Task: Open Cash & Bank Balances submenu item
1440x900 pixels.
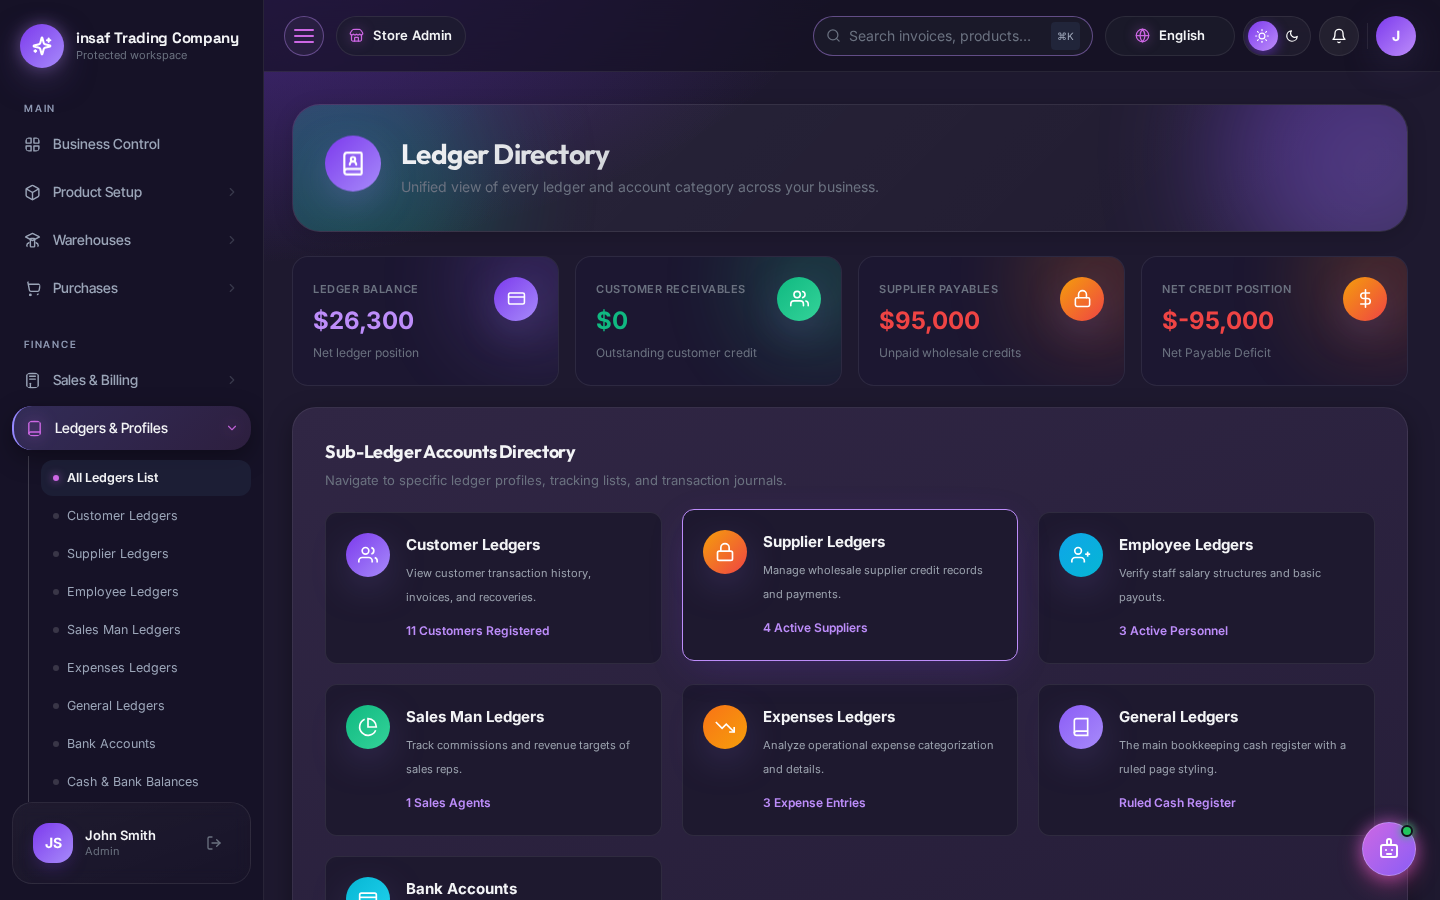Action: tap(146, 782)
